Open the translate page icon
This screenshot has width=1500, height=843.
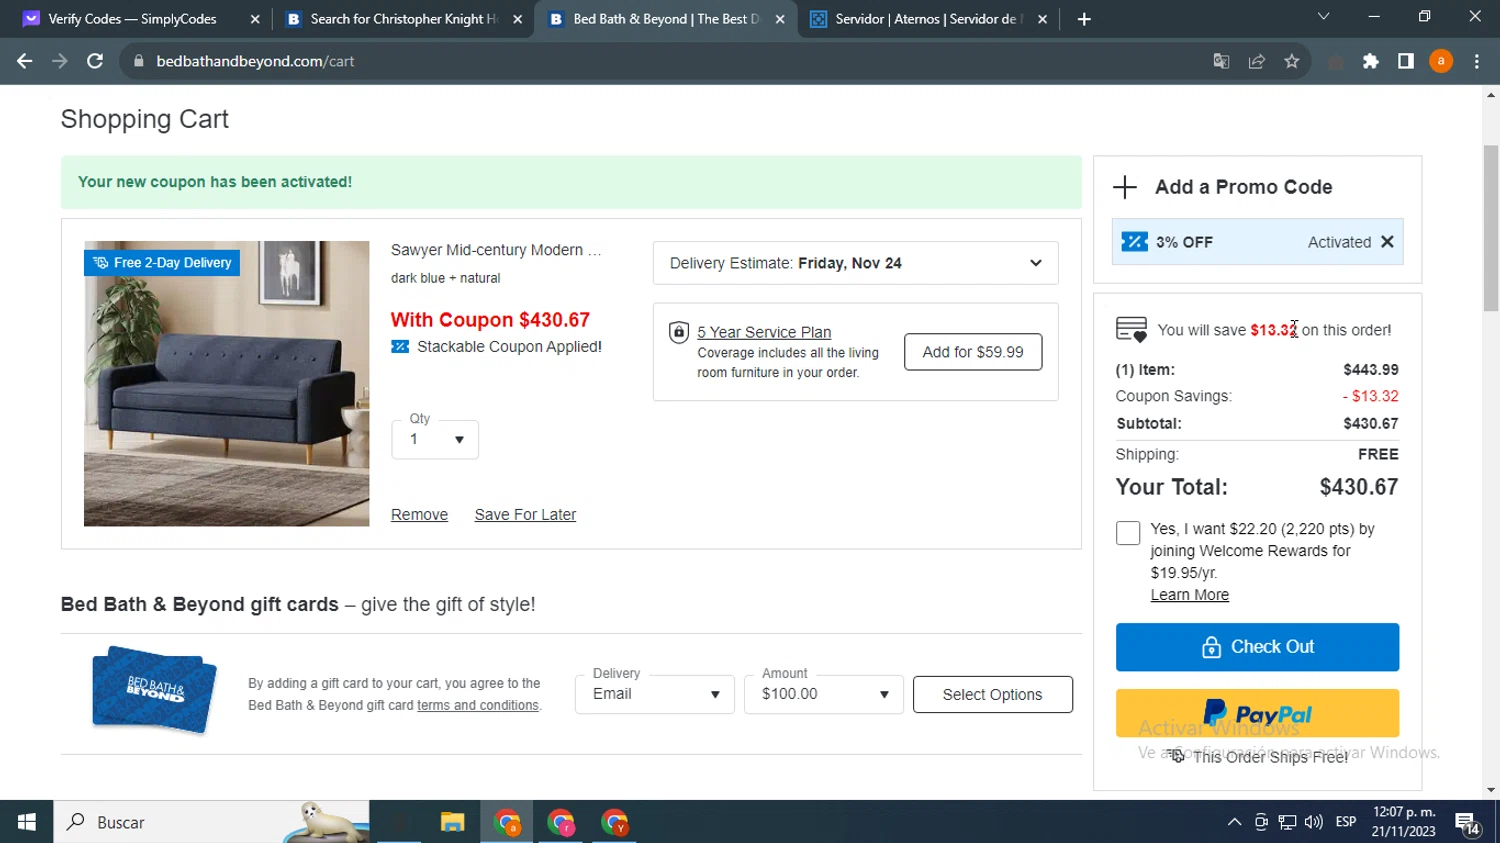coord(1221,61)
